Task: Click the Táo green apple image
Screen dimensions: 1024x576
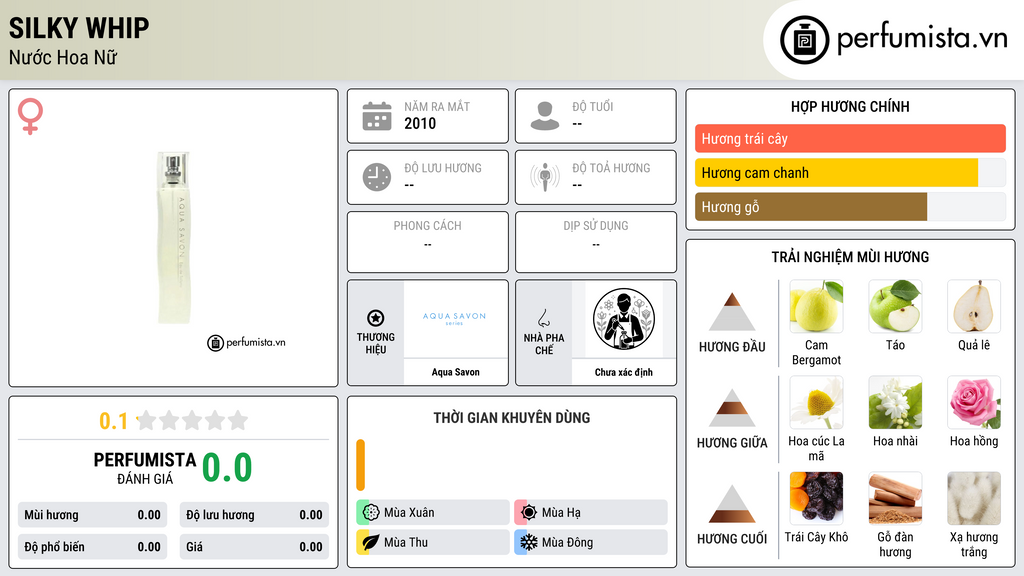Action: [x=895, y=306]
